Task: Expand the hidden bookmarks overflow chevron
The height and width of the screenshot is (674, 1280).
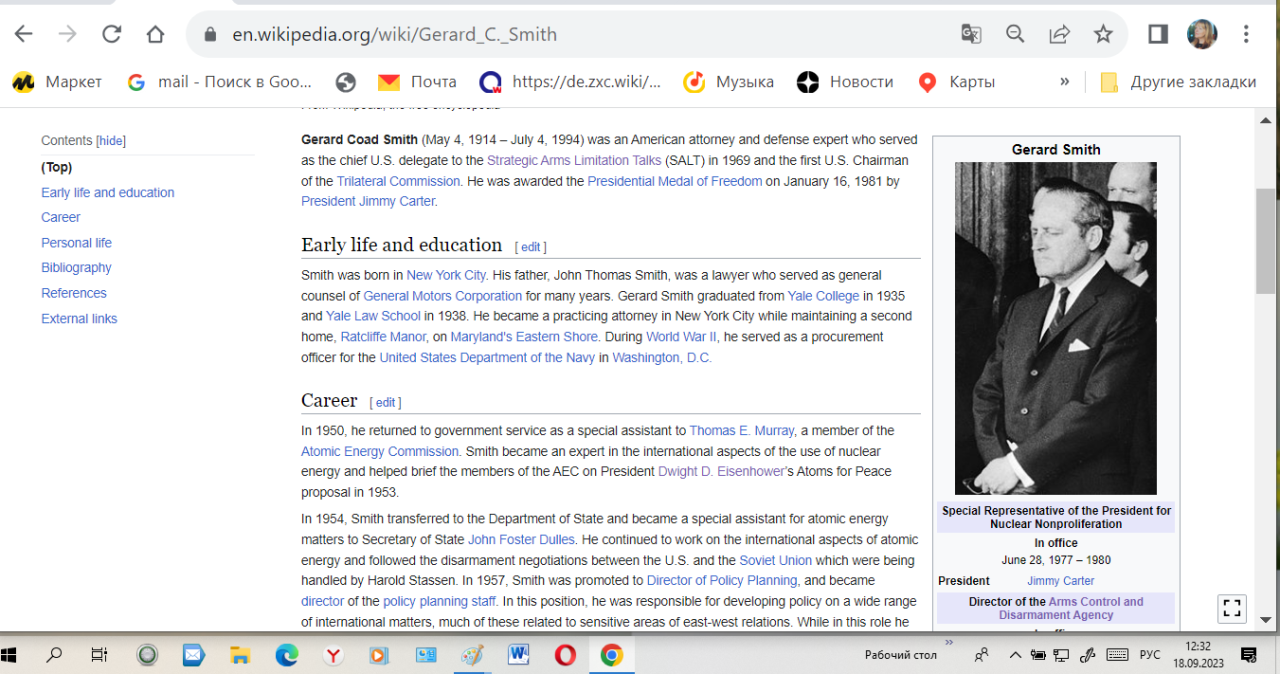Action: click(x=1065, y=82)
